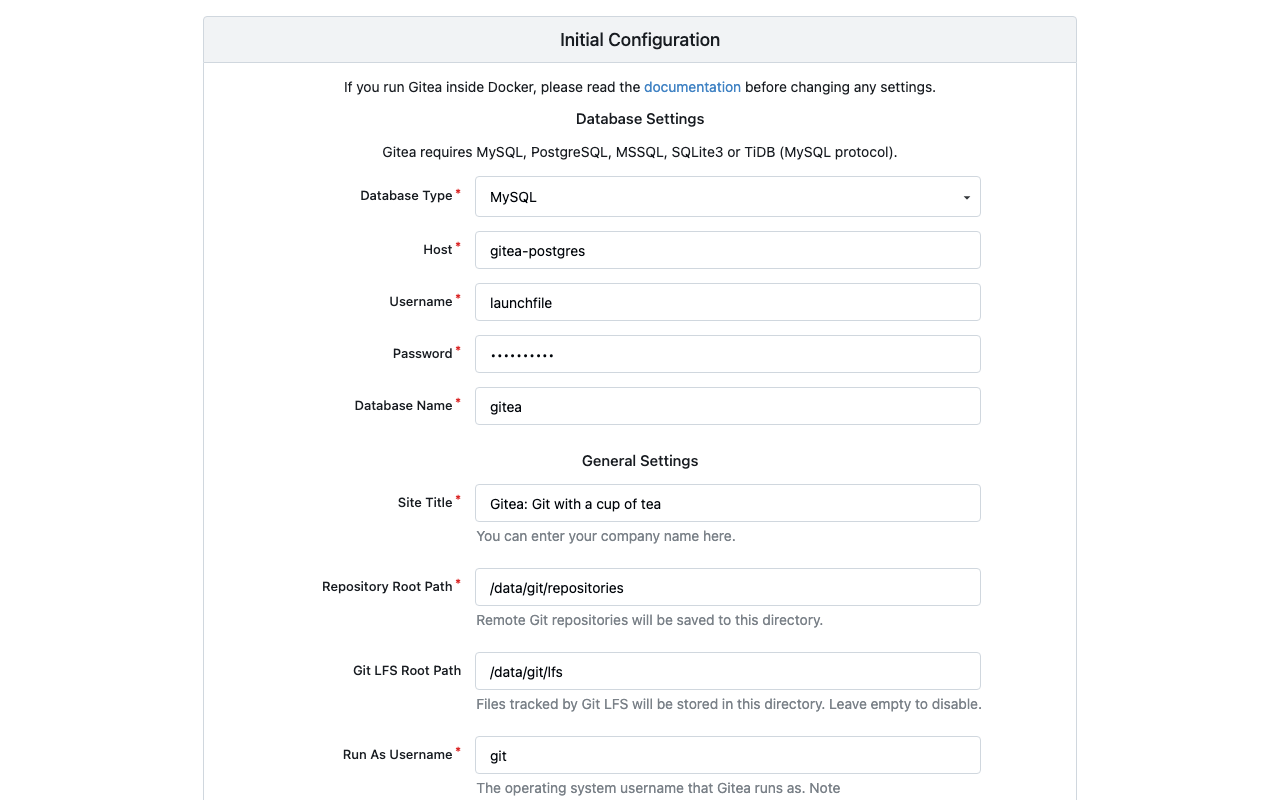Image resolution: width=1280 pixels, height=800 pixels.
Task: Click the dropdown caret beside MySQL
Action: (966, 197)
